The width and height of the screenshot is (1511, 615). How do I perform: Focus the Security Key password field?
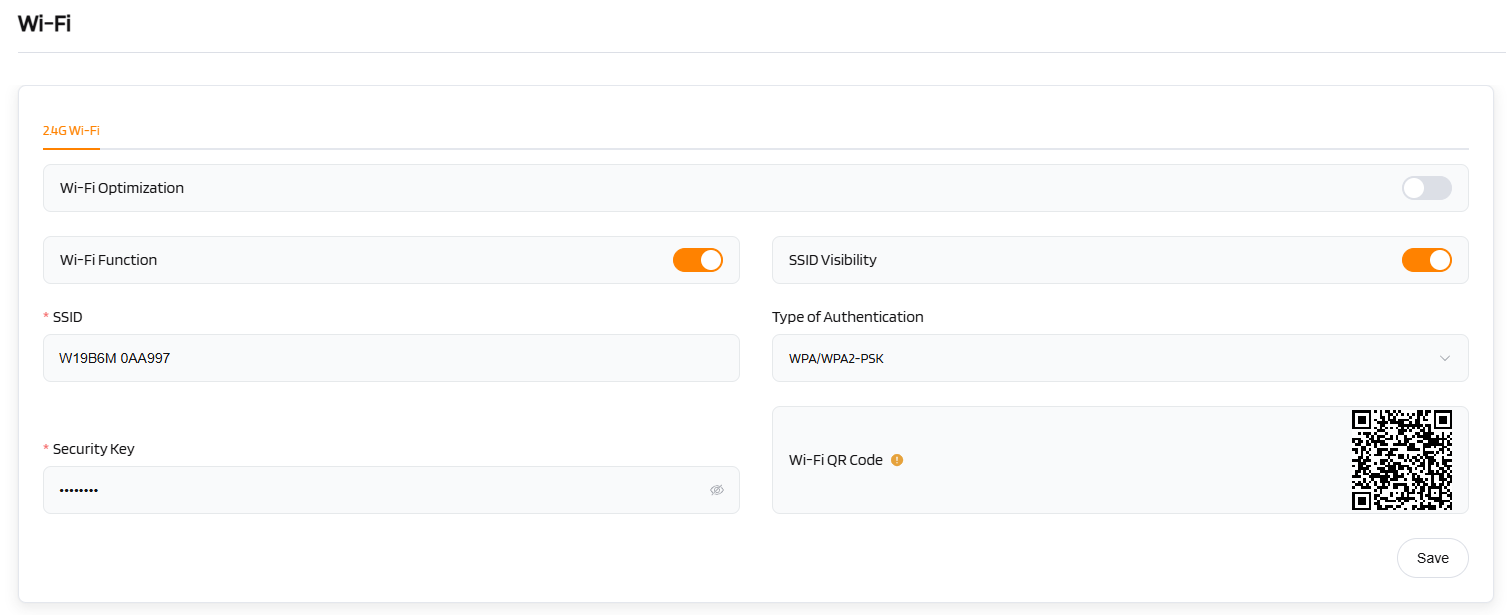point(370,490)
